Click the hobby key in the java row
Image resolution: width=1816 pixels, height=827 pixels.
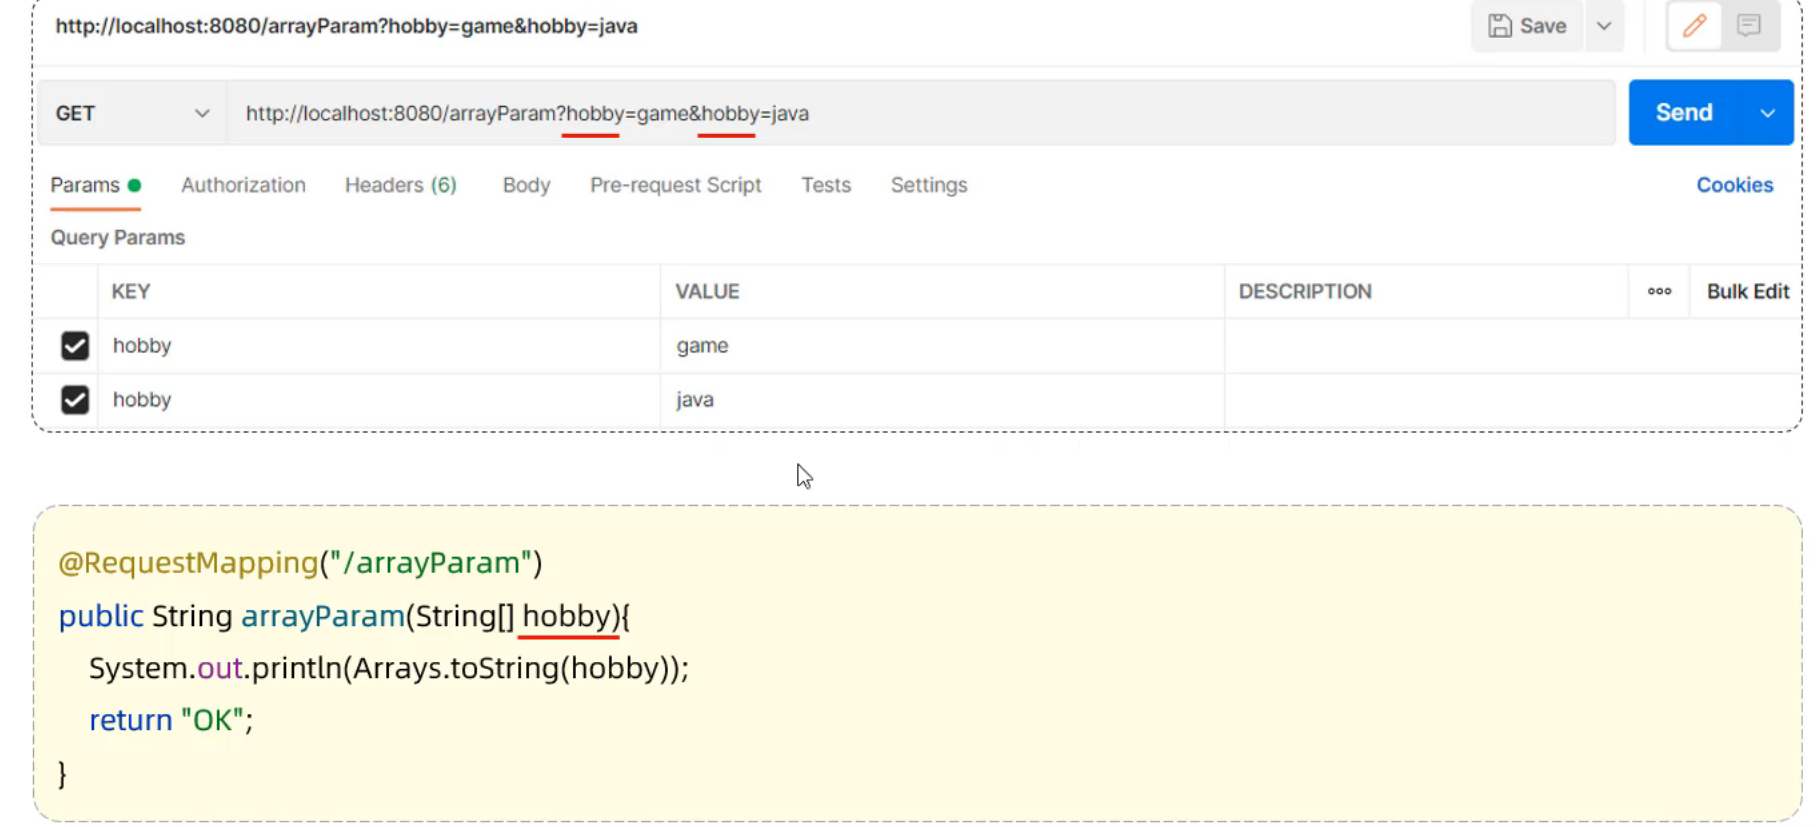[142, 399]
